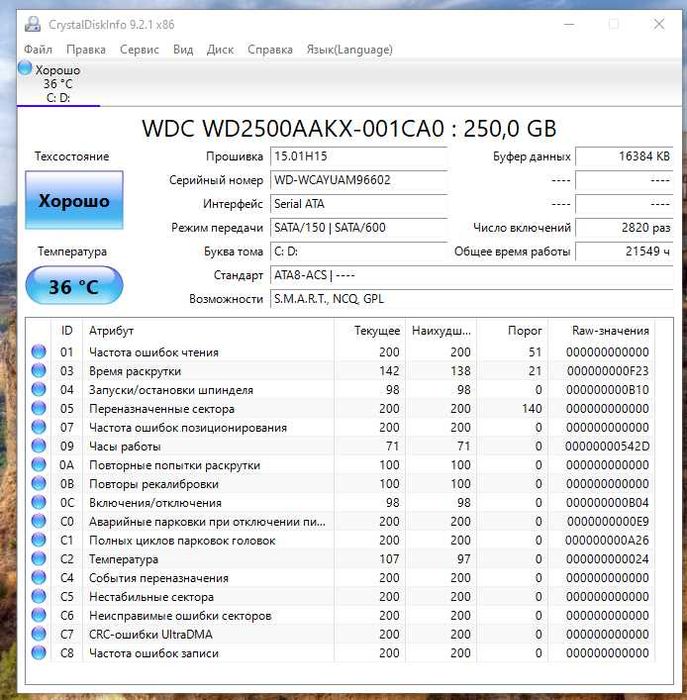Select the Частота ошибок чтения attribute row

click(x=340, y=352)
